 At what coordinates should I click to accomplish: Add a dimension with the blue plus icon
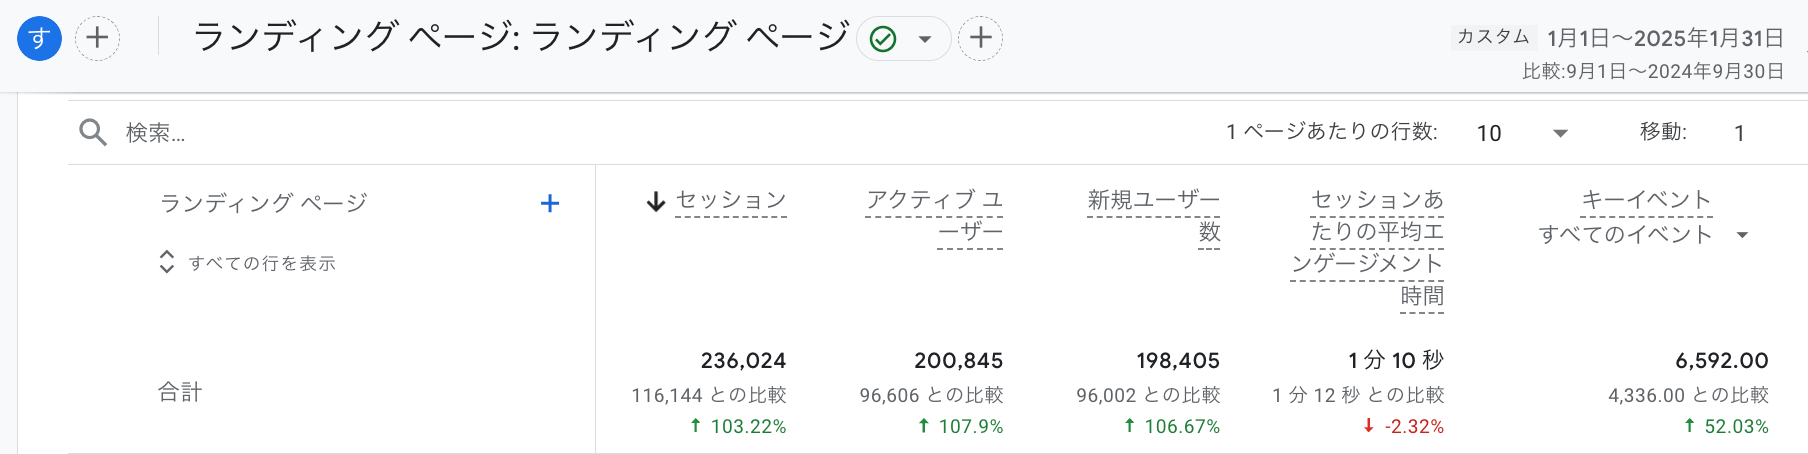click(550, 204)
